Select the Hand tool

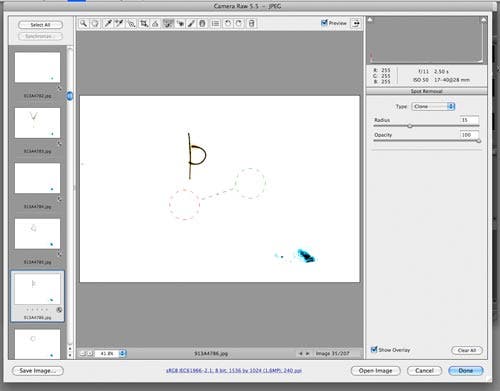click(x=95, y=23)
